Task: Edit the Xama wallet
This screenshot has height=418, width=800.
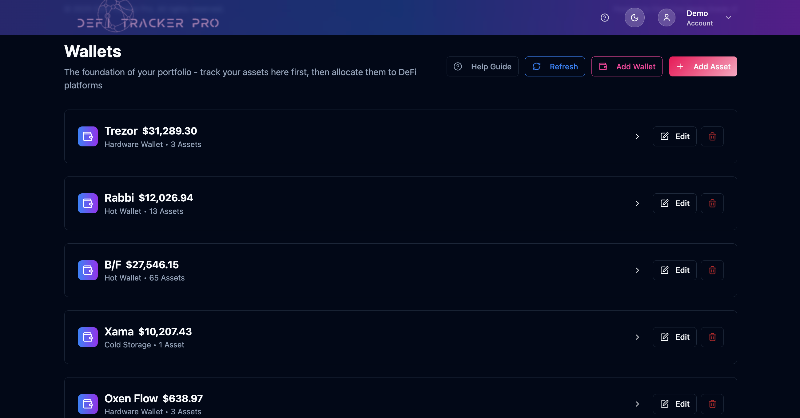Action: [675, 337]
